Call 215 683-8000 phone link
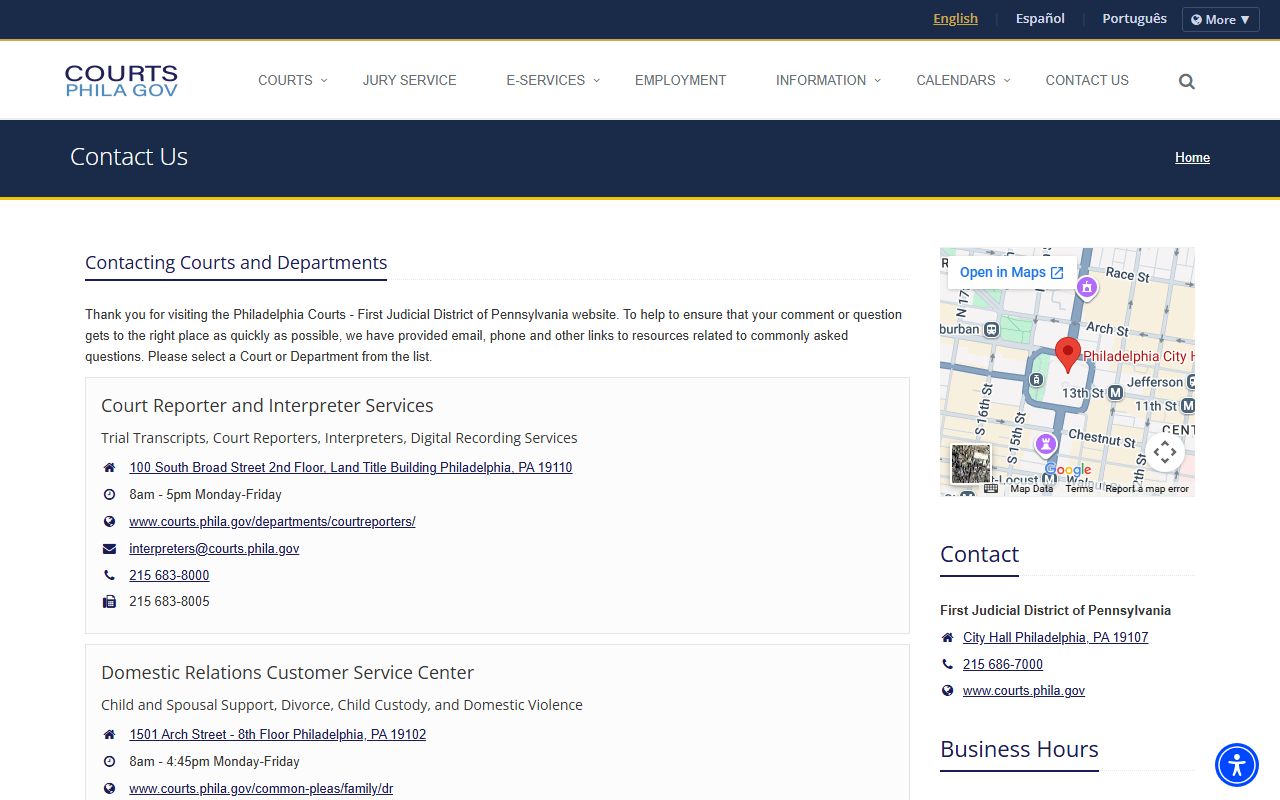This screenshot has width=1280, height=800. tap(169, 576)
